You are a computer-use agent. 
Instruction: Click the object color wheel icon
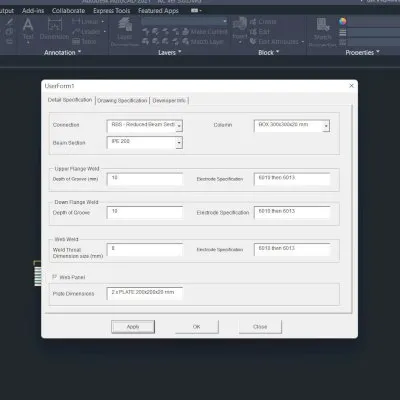tap(343, 22)
